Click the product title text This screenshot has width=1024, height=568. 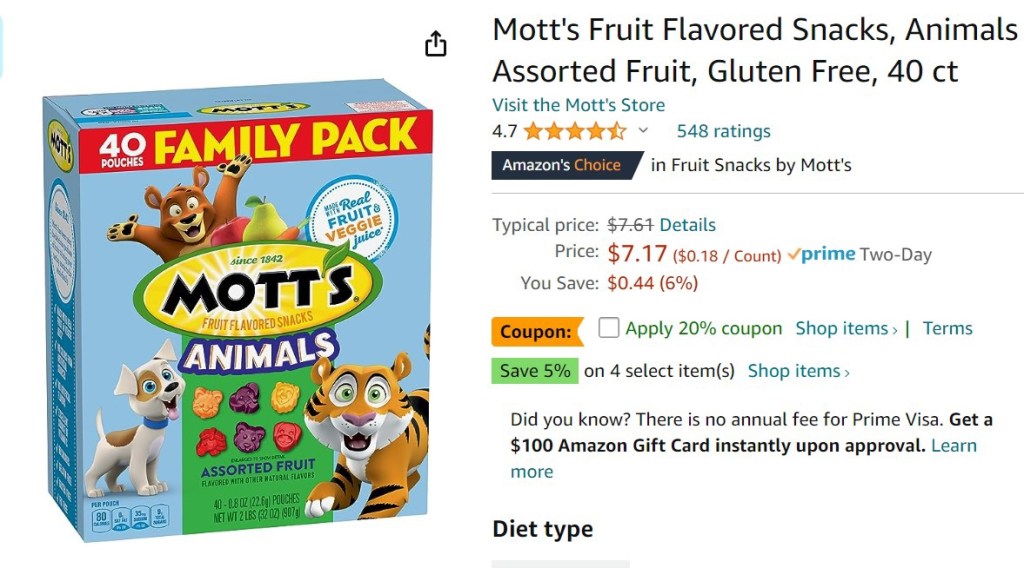754,50
